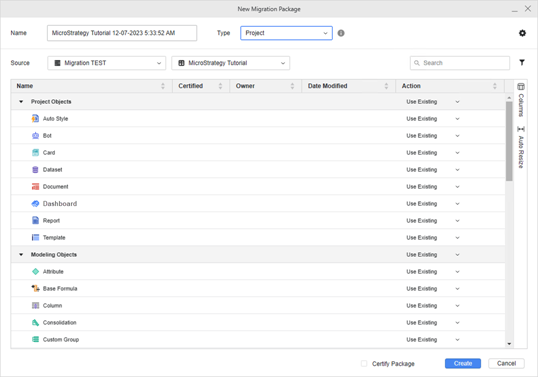This screenshot has width=538, height=377.
Task: Select the Bot object icon
Action: [35, 136]
